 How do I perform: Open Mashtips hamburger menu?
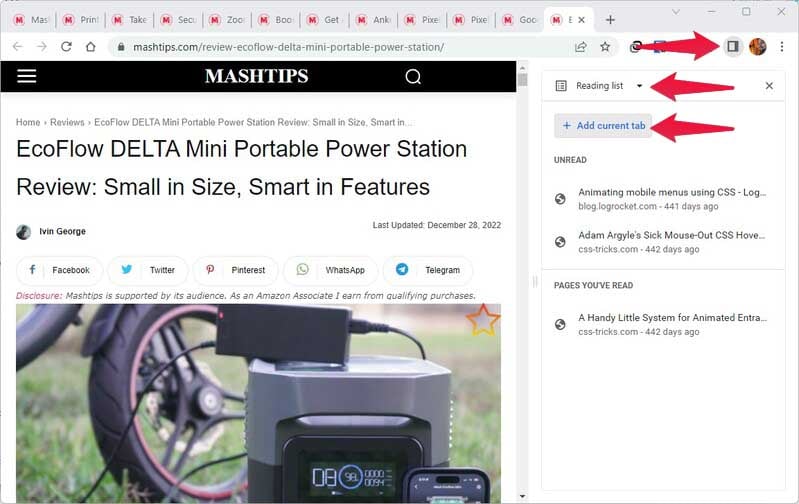[26, 76]
